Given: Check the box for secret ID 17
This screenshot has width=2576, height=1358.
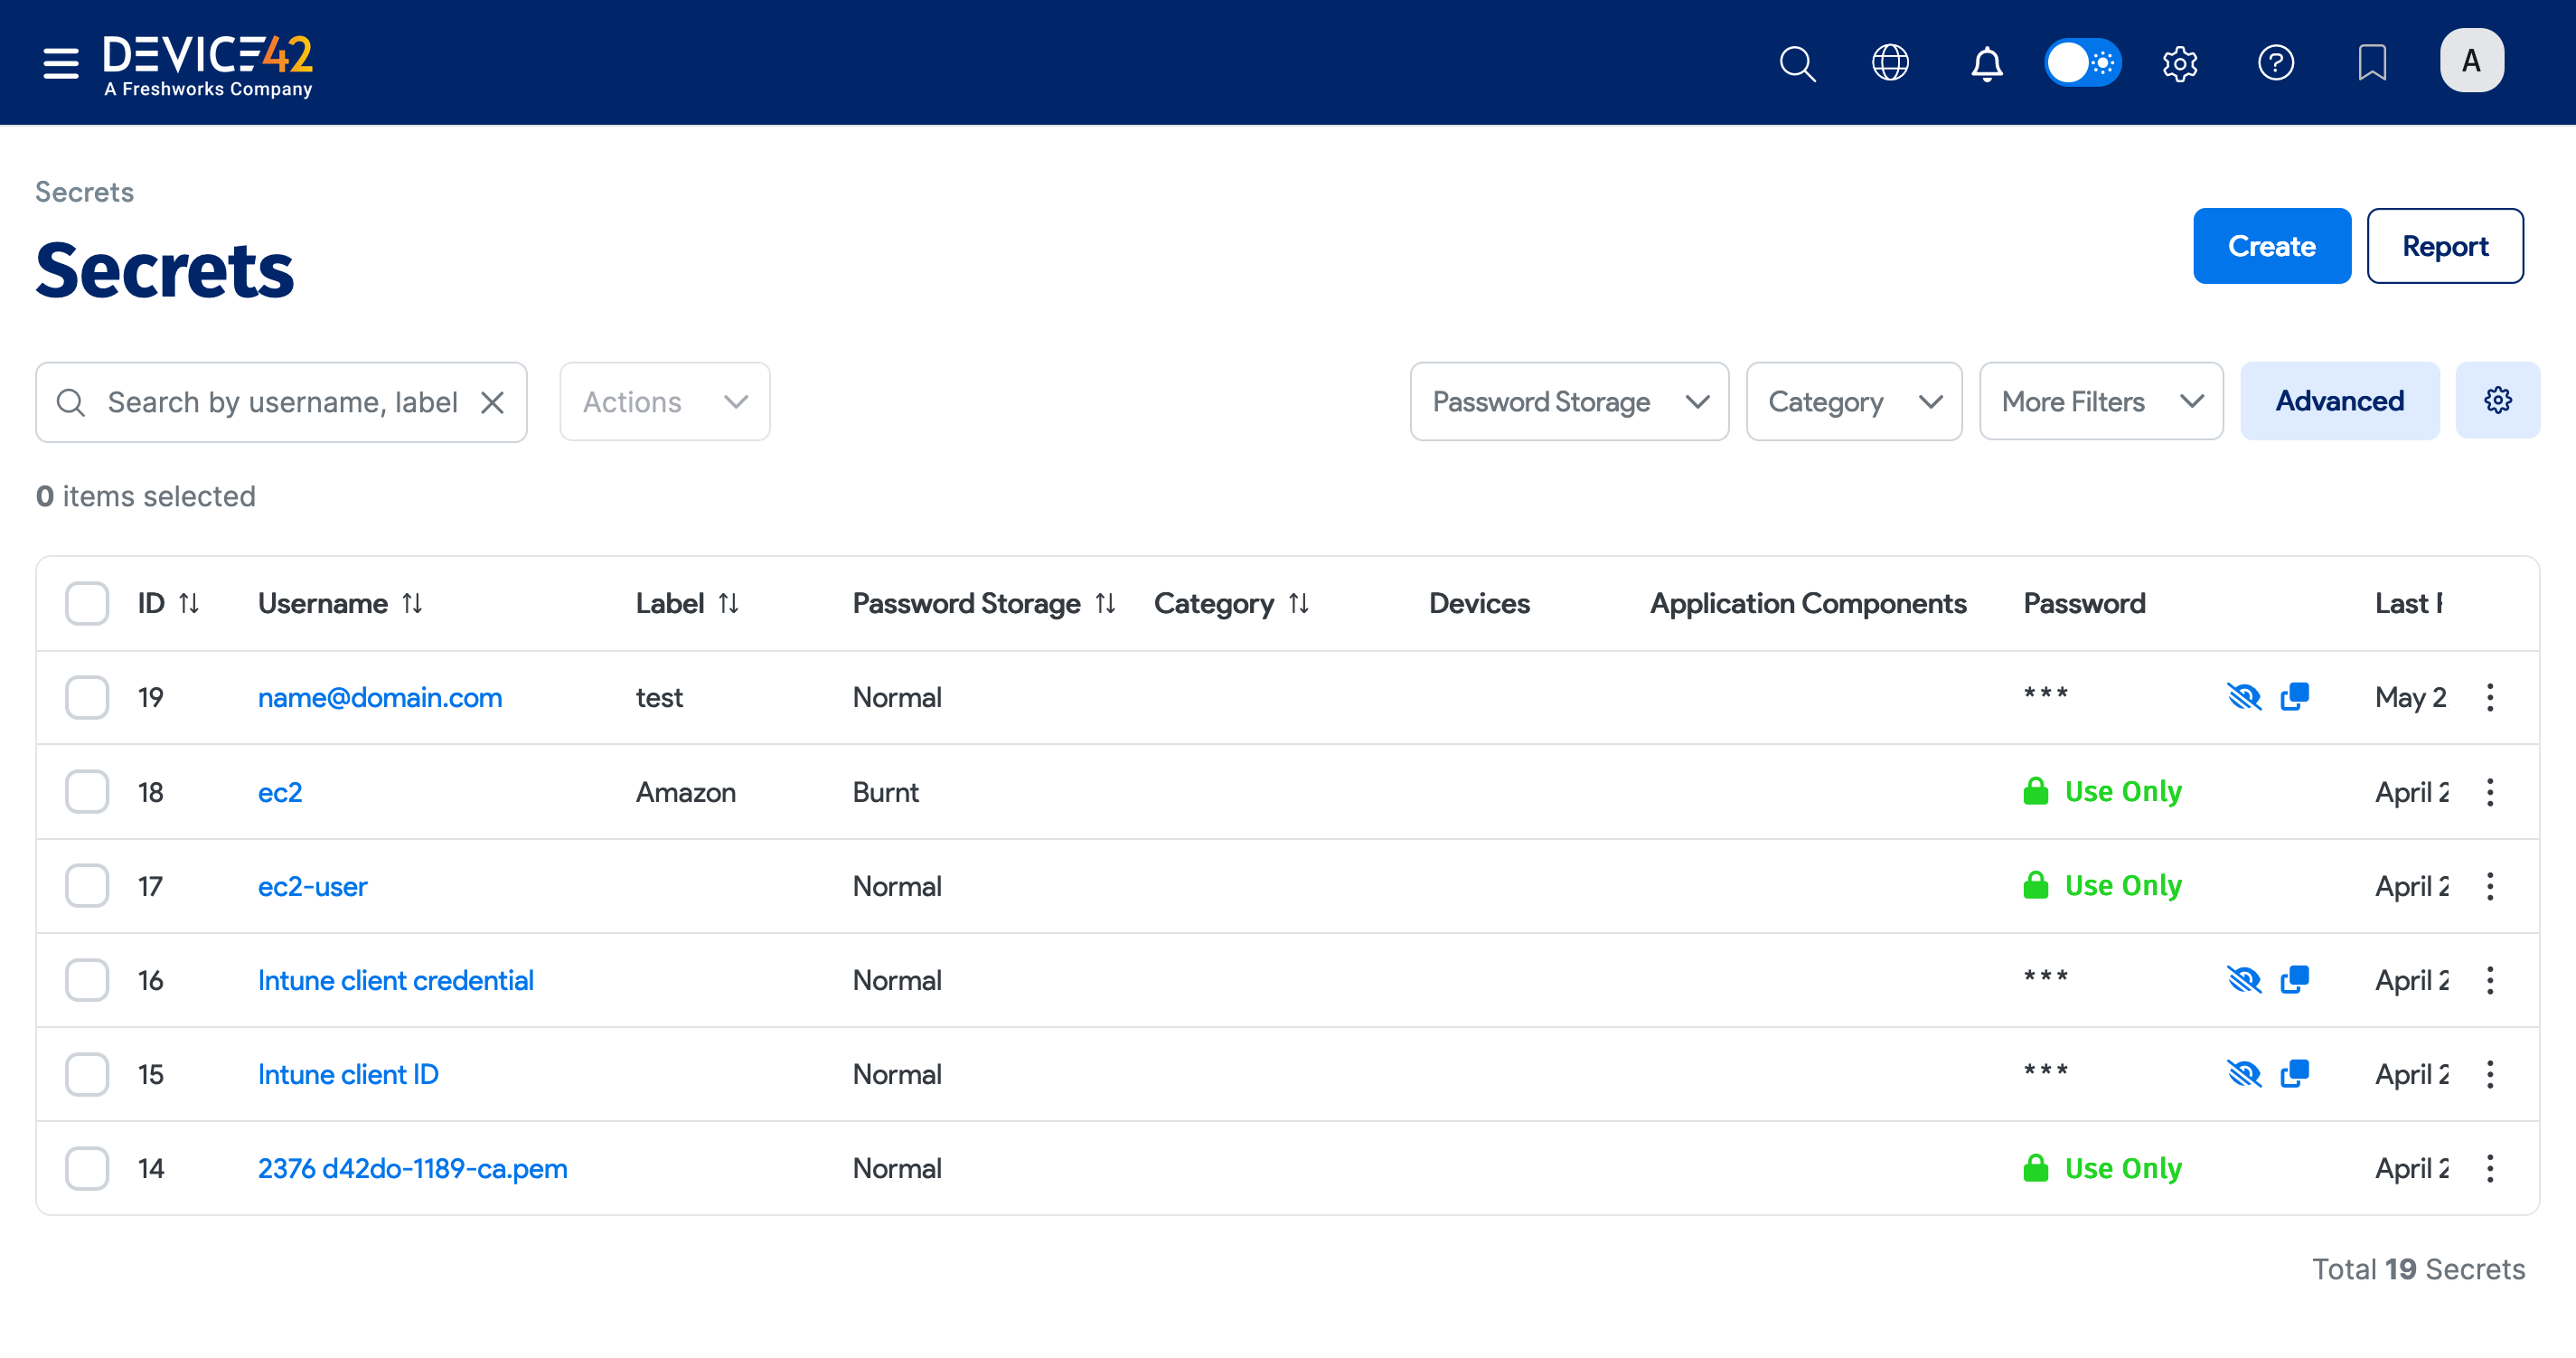Looking at the screenshot, I should point(87,886).
